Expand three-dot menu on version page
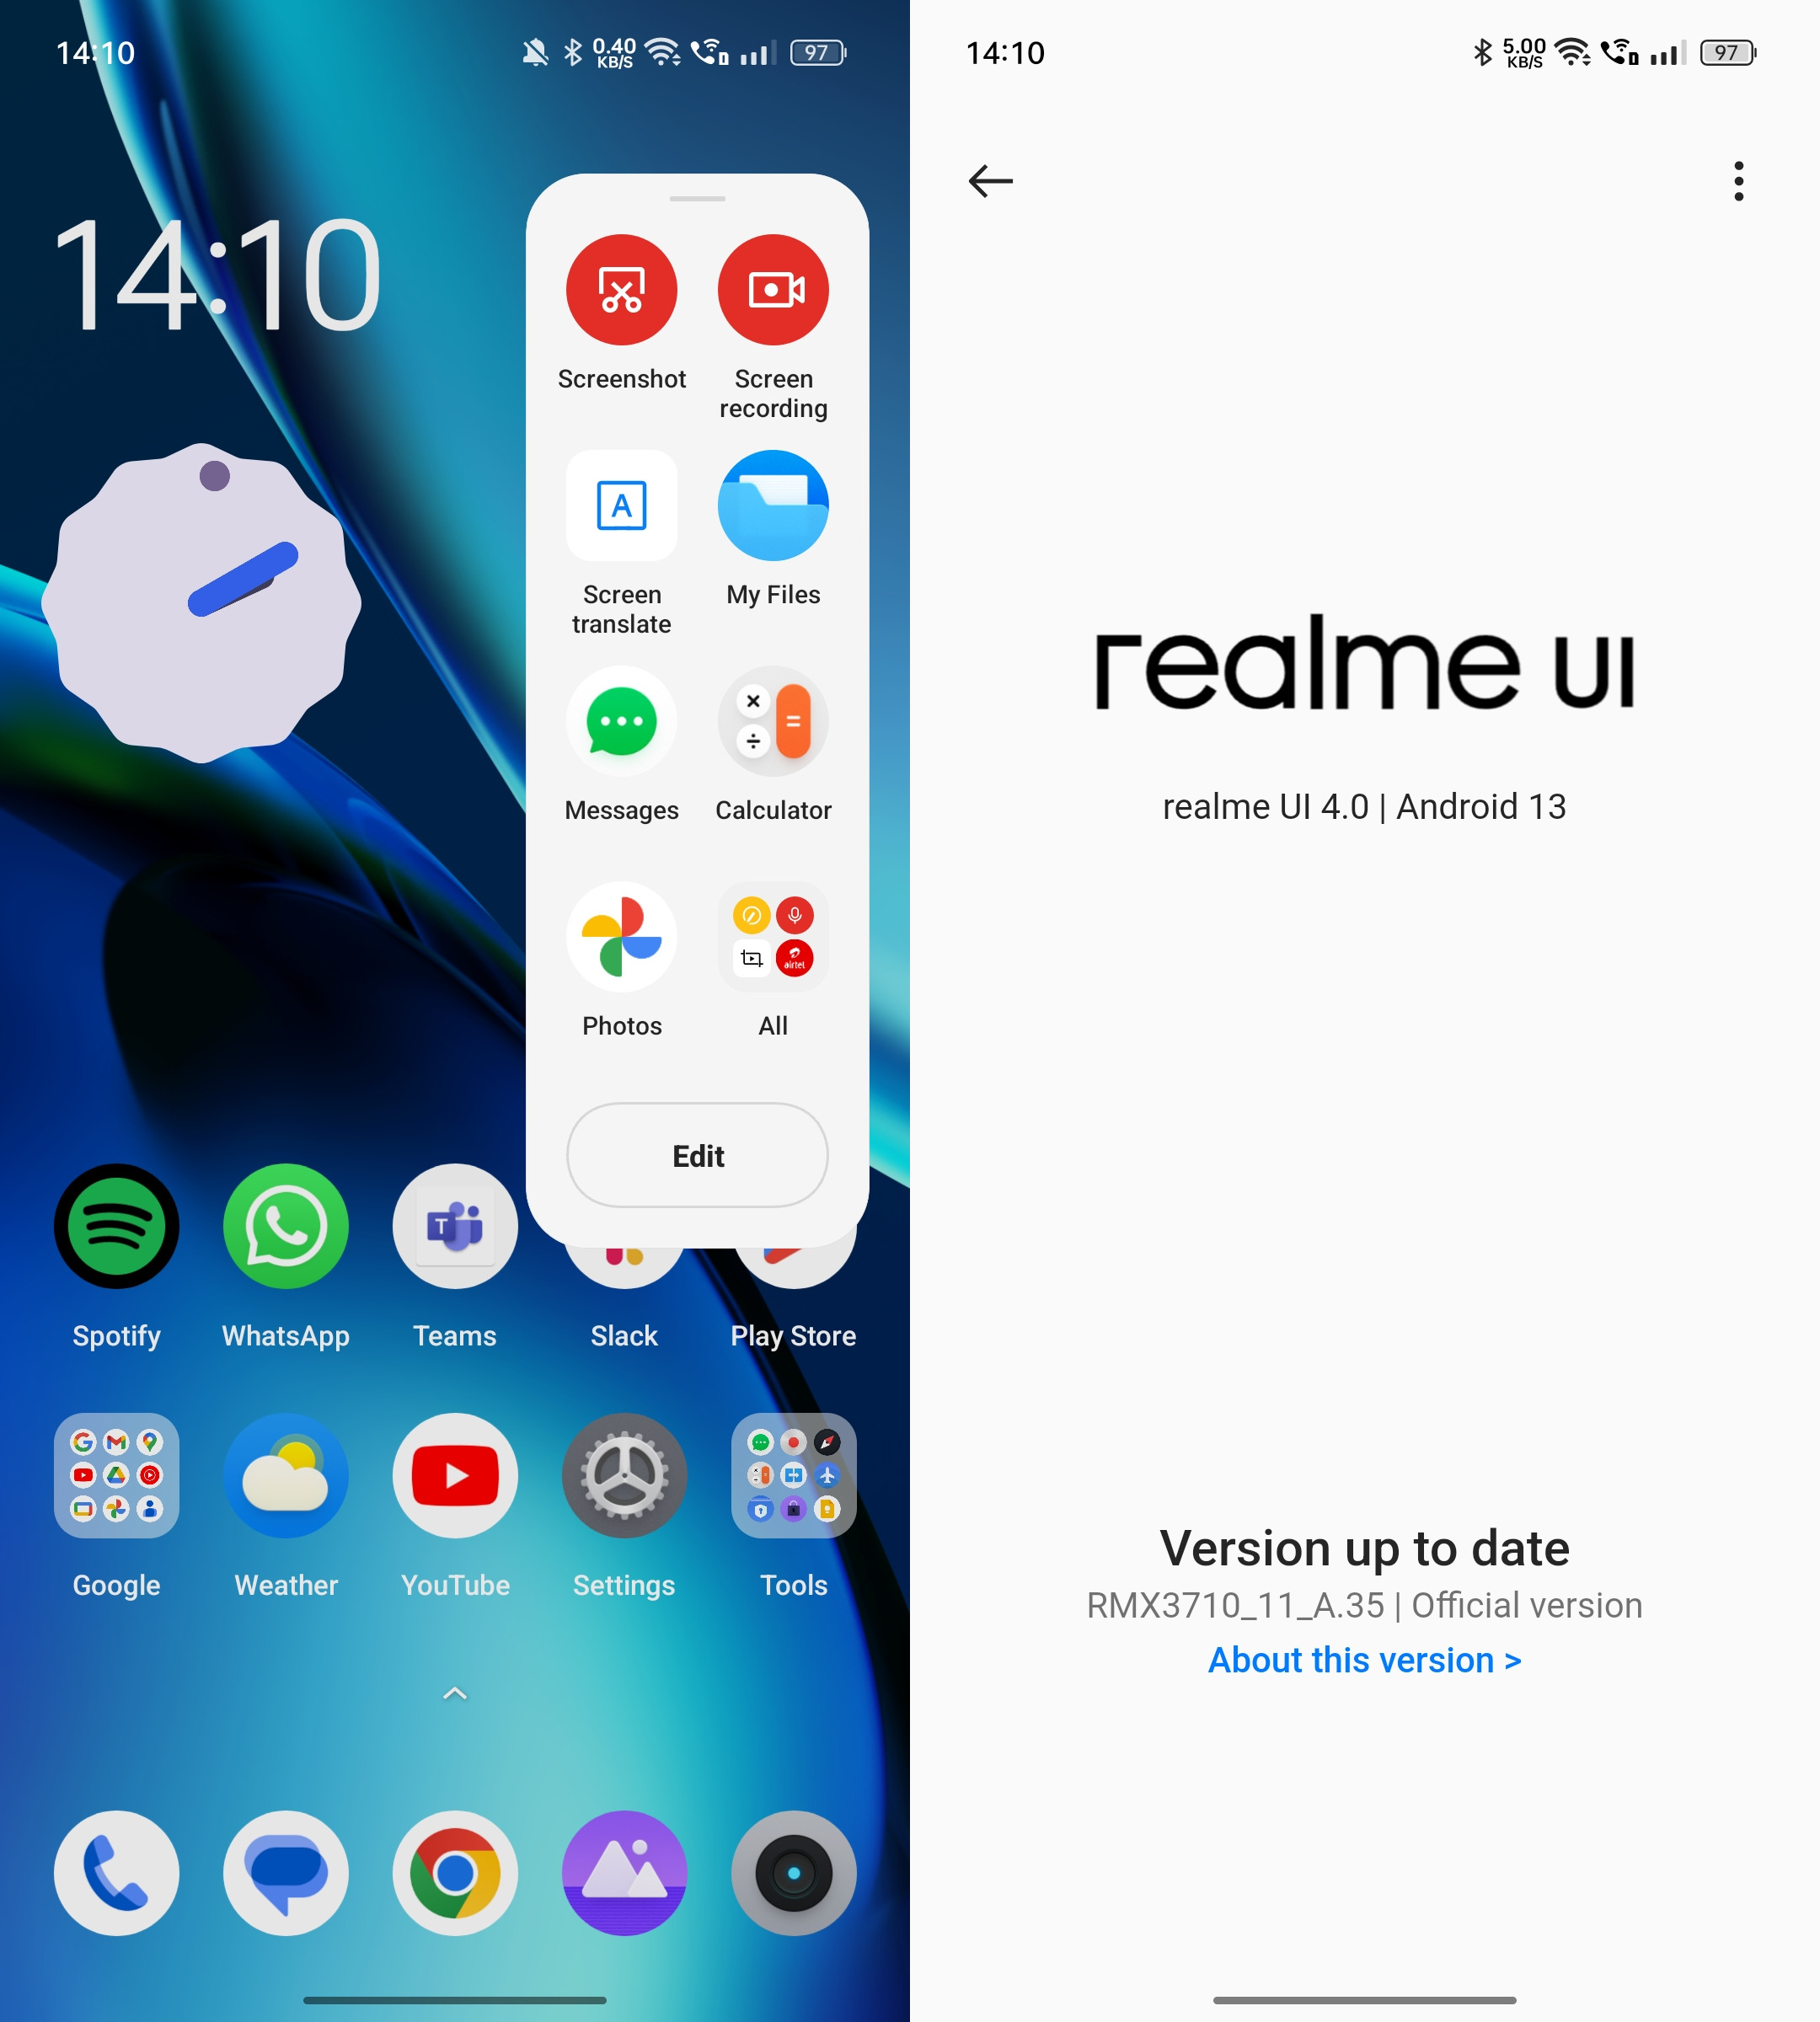Screen dimensions: 1820x2022 point(1737,181)
